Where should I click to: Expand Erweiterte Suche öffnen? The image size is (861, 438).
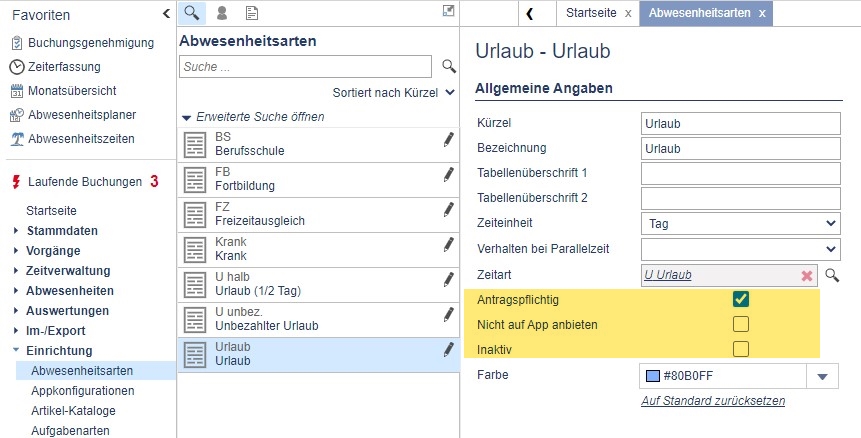point(253,117)
